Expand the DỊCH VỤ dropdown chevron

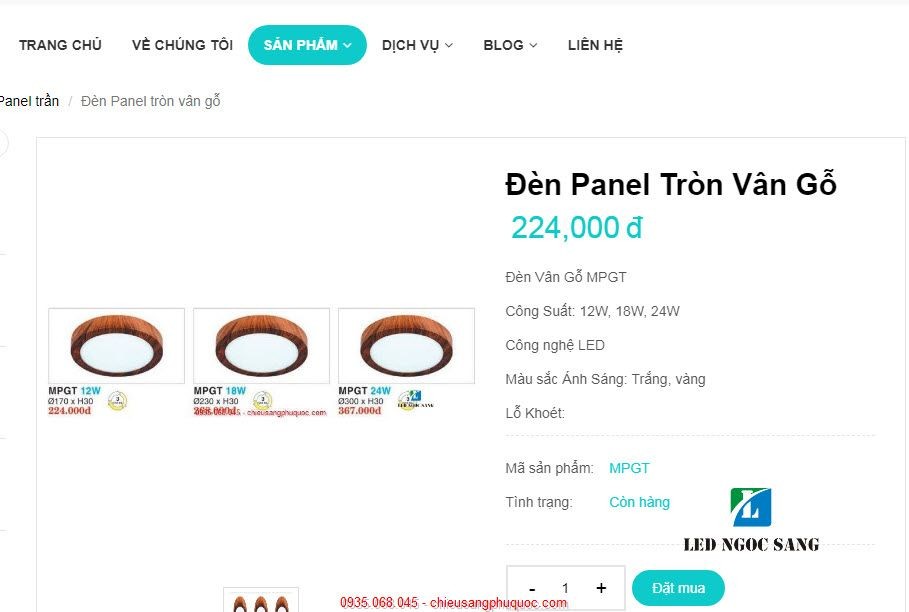point(449,45)
